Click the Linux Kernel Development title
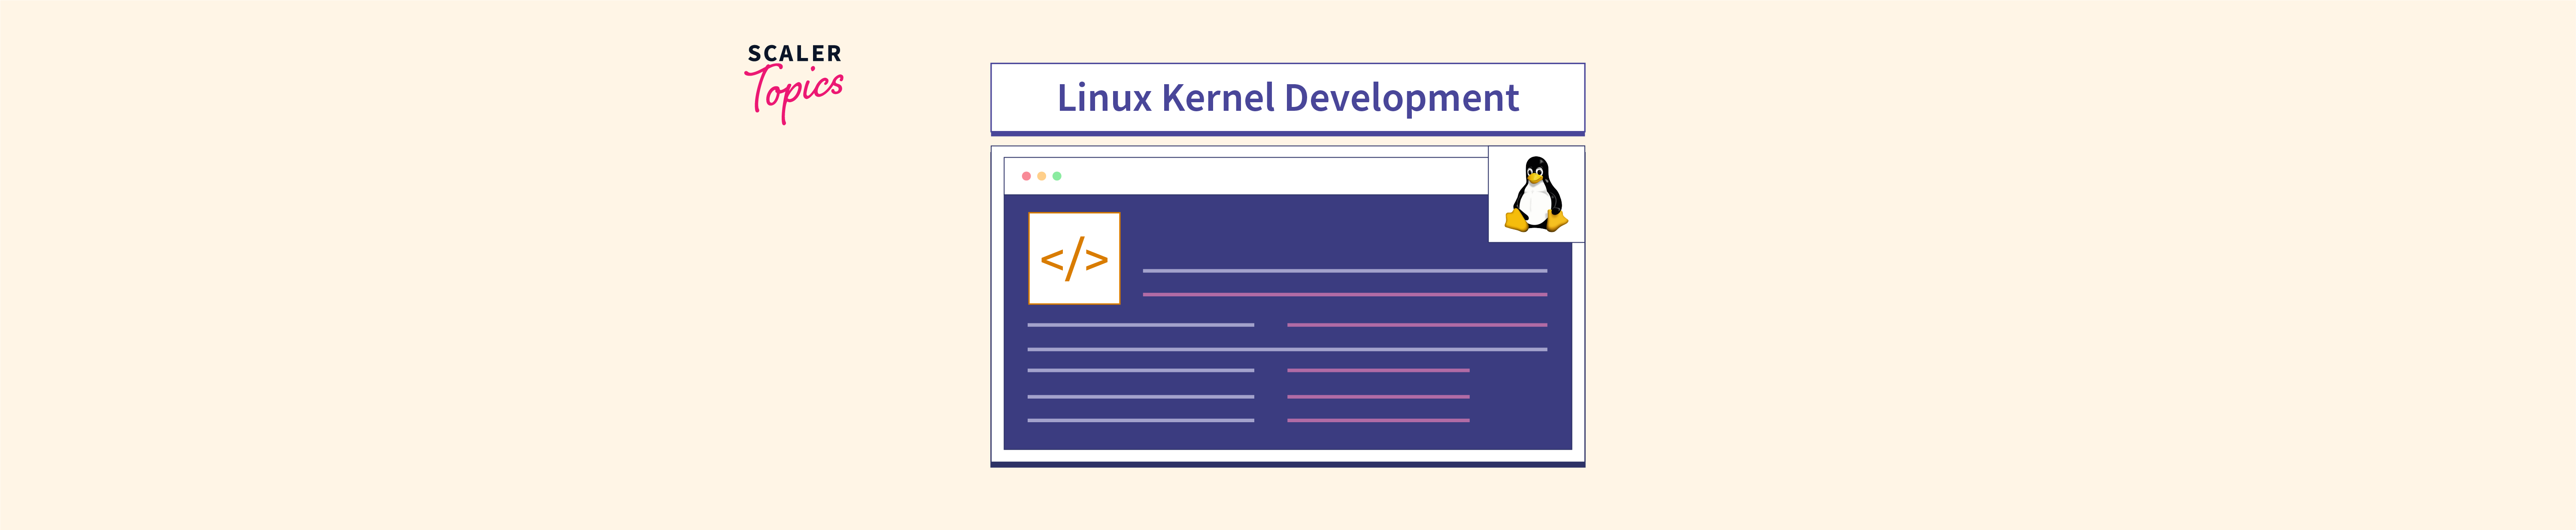The image size is (2576, 530). coord(1287,98)
